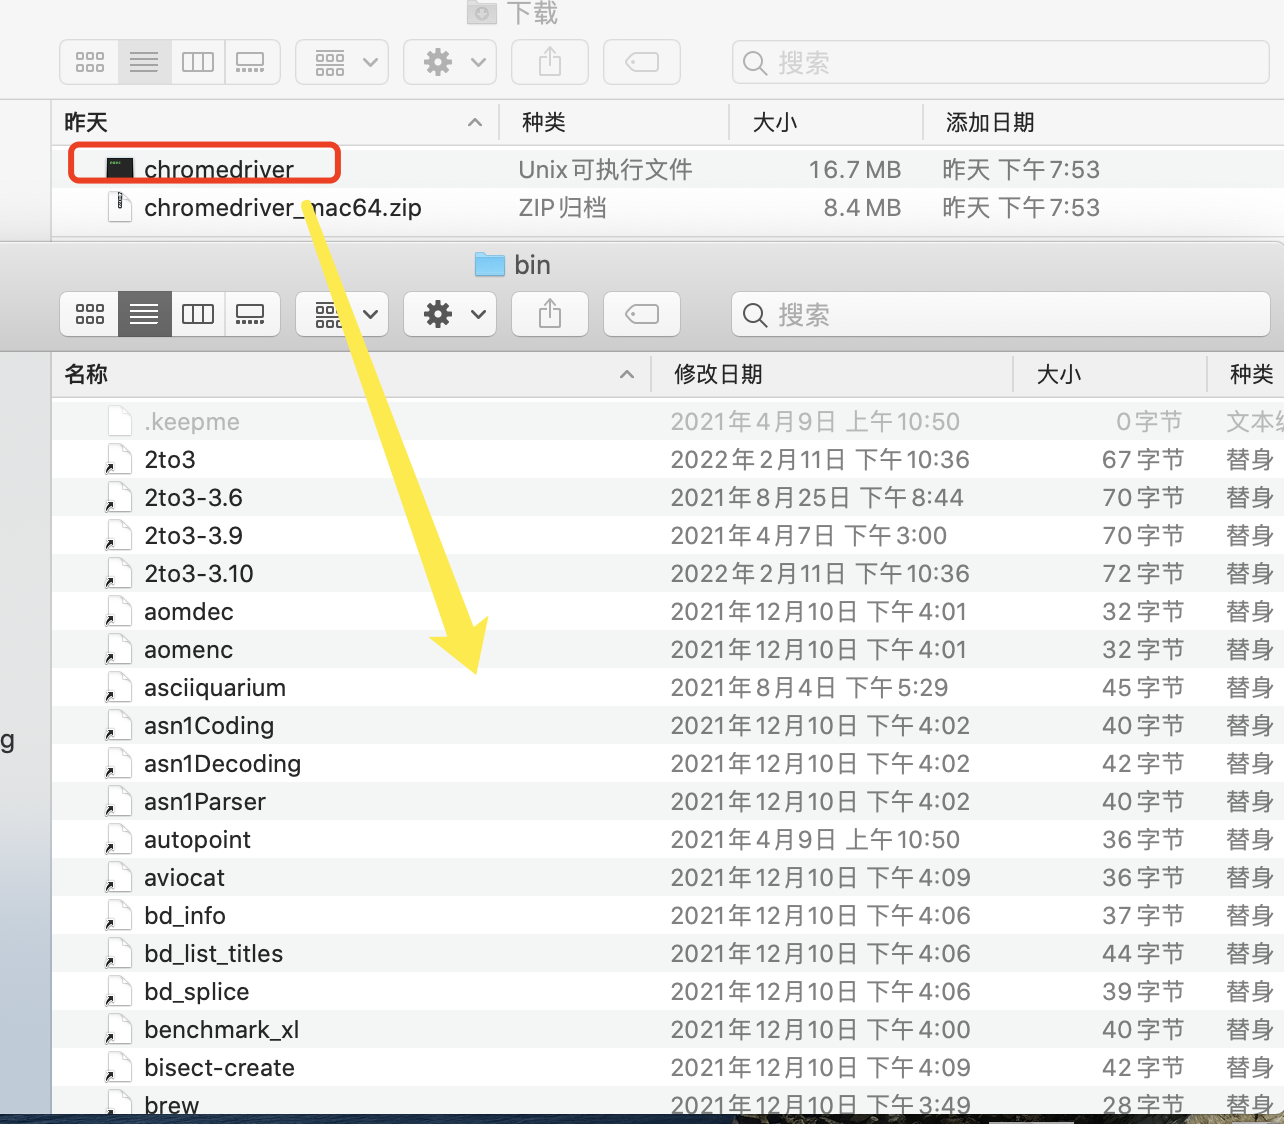
Task: Toggle sort order on 昨天 column header
Action: pyautogui.click(x=275, y=122)
